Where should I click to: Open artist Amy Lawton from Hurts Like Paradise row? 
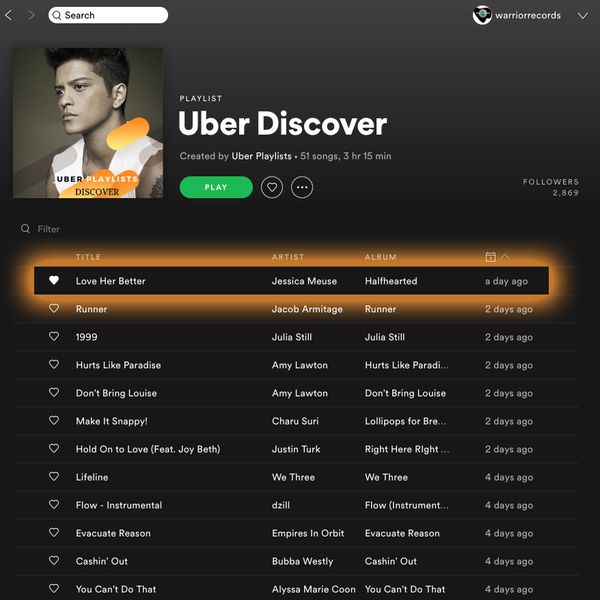click(300, 365)
